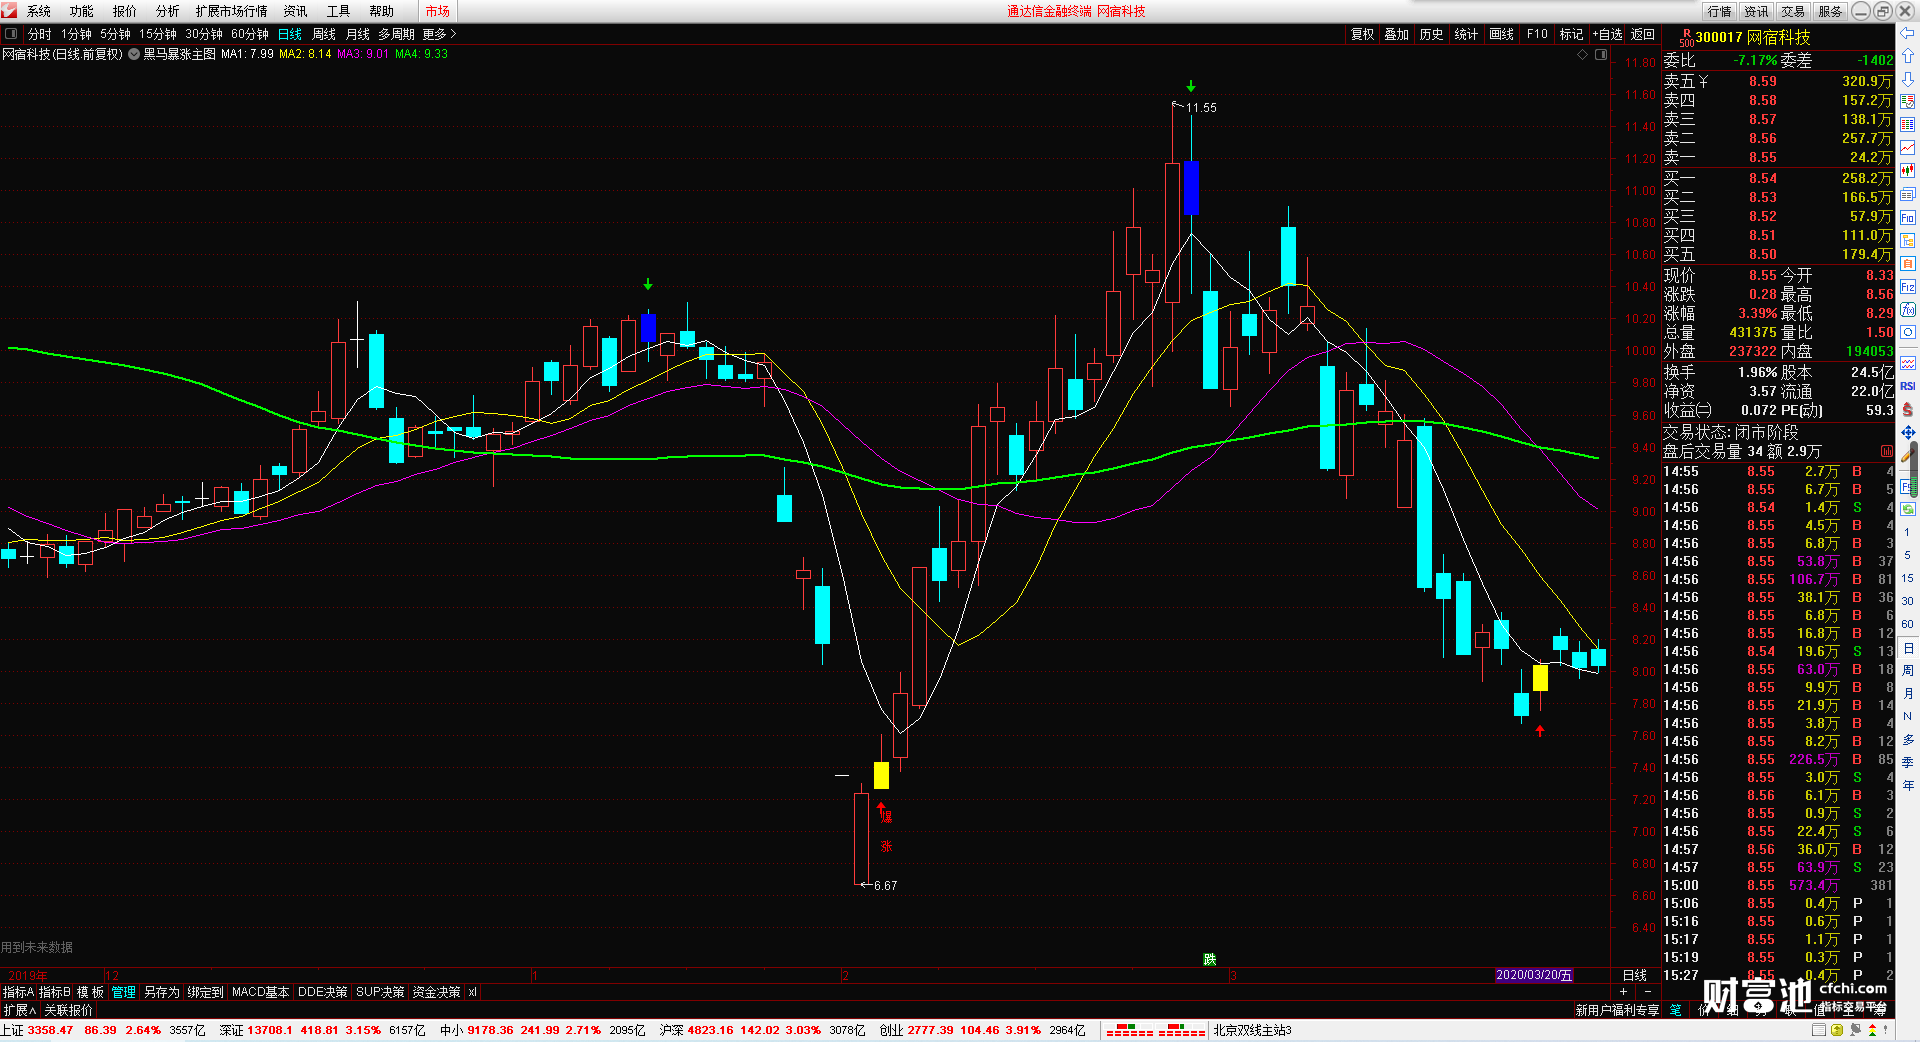Image resolution: width=1920 pixels, height=1042 pixels.
Task: Open the news window sidebar icon
Action: (1908, 194)
